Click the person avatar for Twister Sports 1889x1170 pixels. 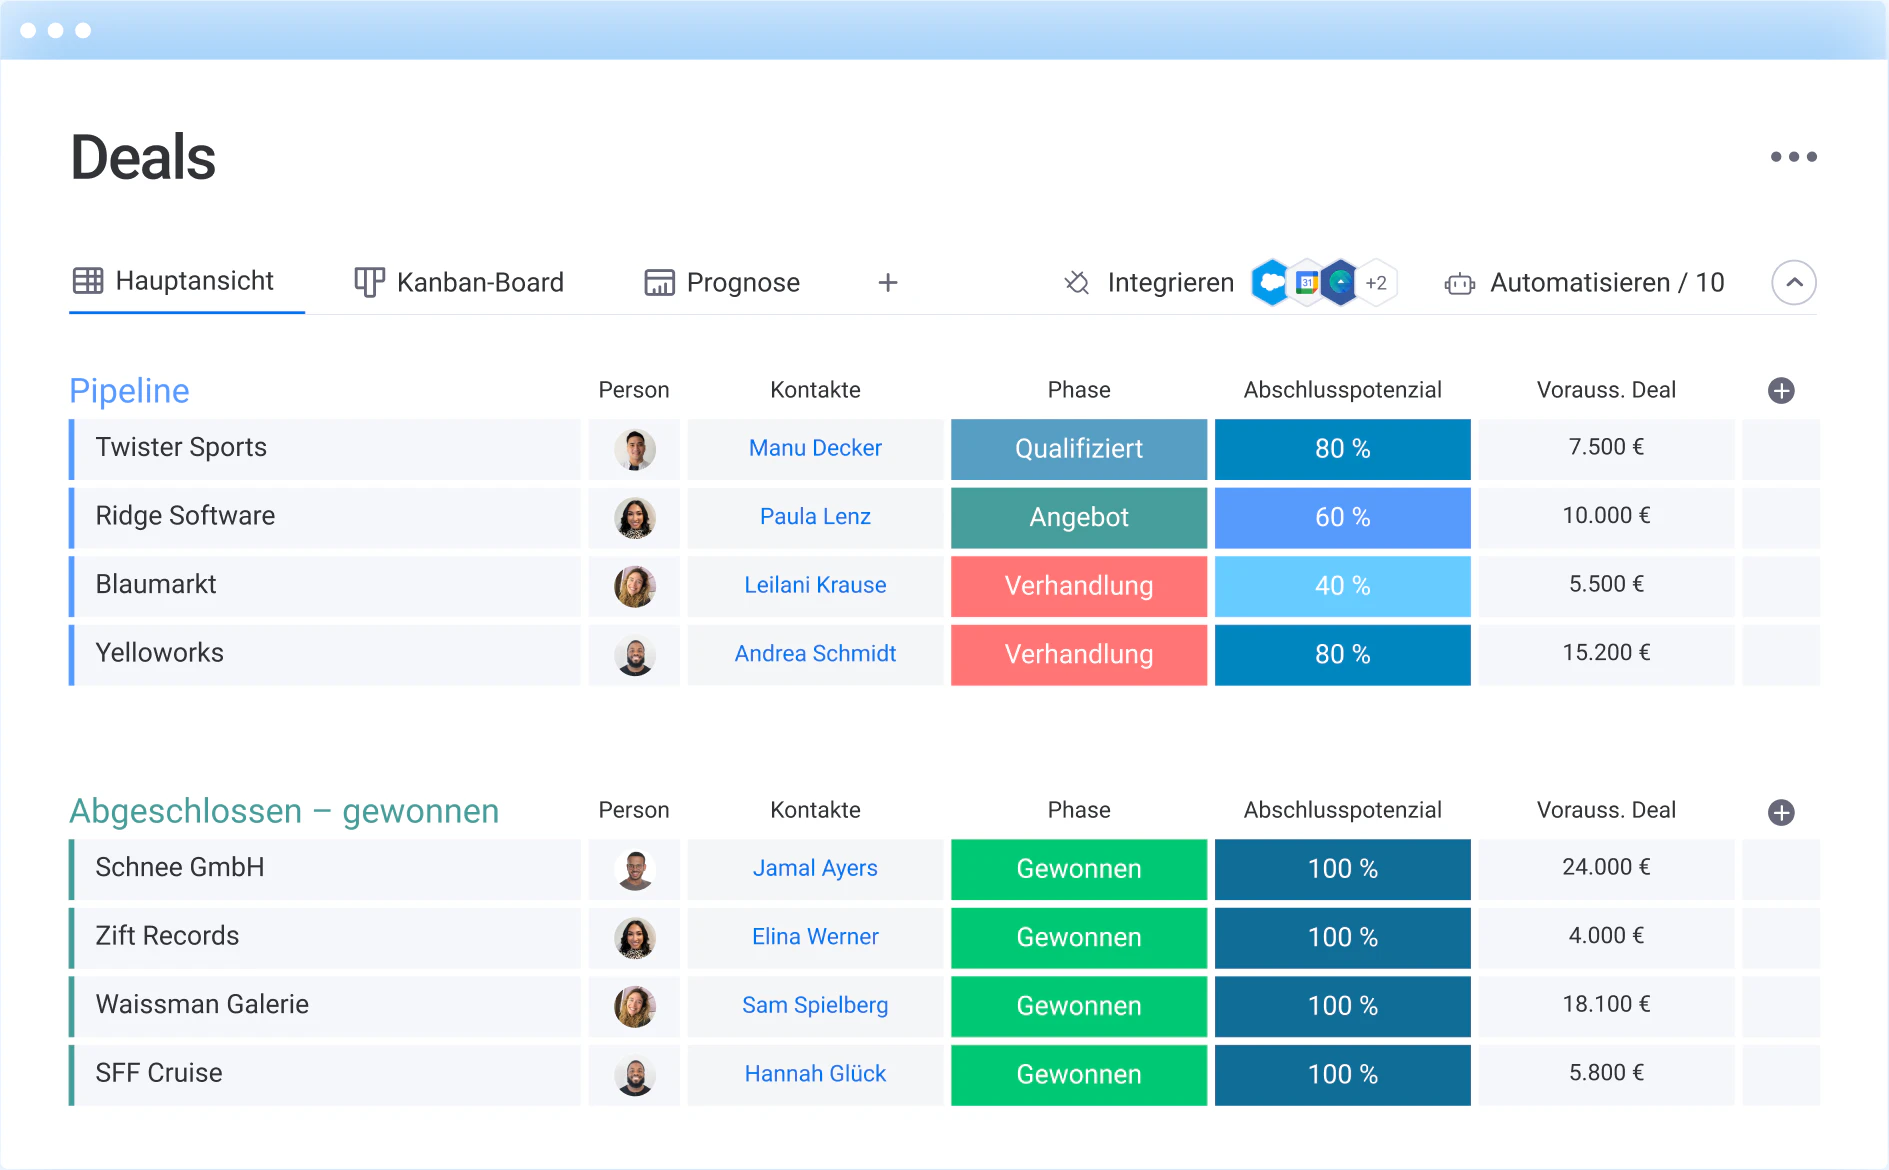pyautogui.click(x=635, y=449)
